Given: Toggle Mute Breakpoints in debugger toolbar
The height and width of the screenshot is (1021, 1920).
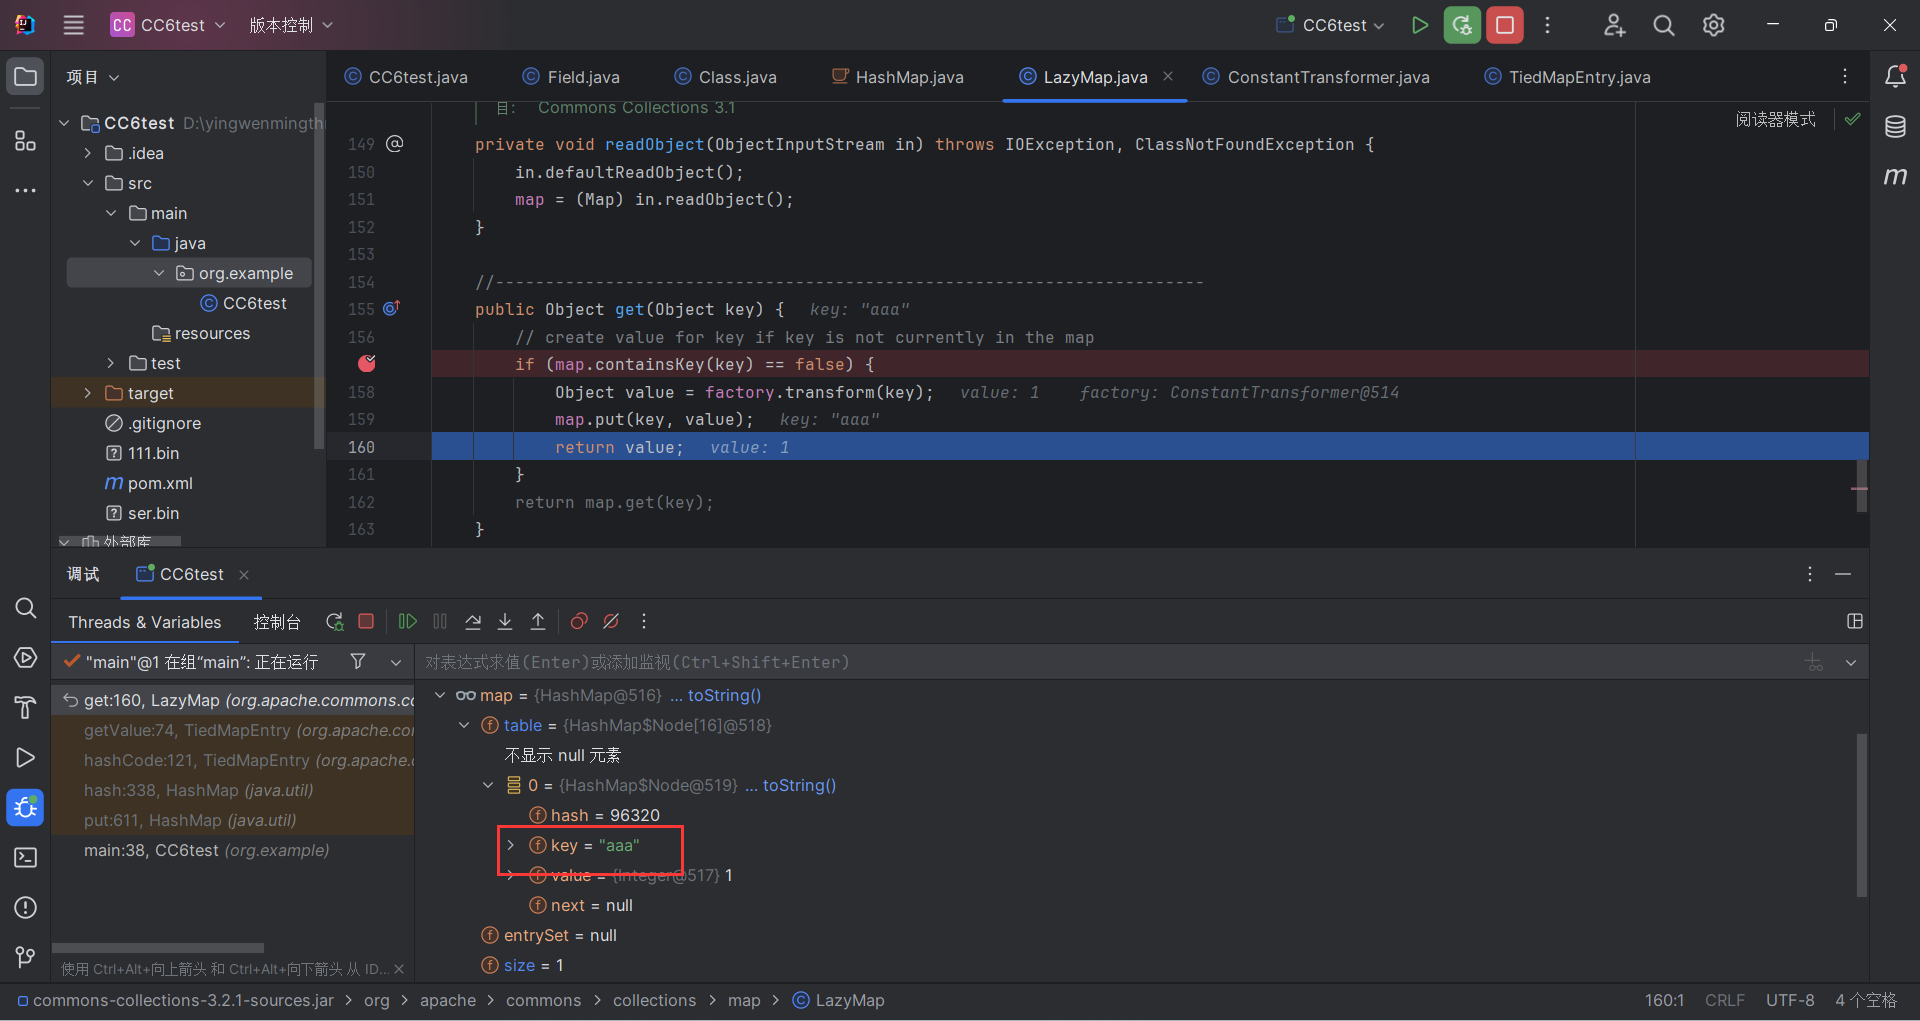Looking at the screenshot, I should click(x=611, y=621).
